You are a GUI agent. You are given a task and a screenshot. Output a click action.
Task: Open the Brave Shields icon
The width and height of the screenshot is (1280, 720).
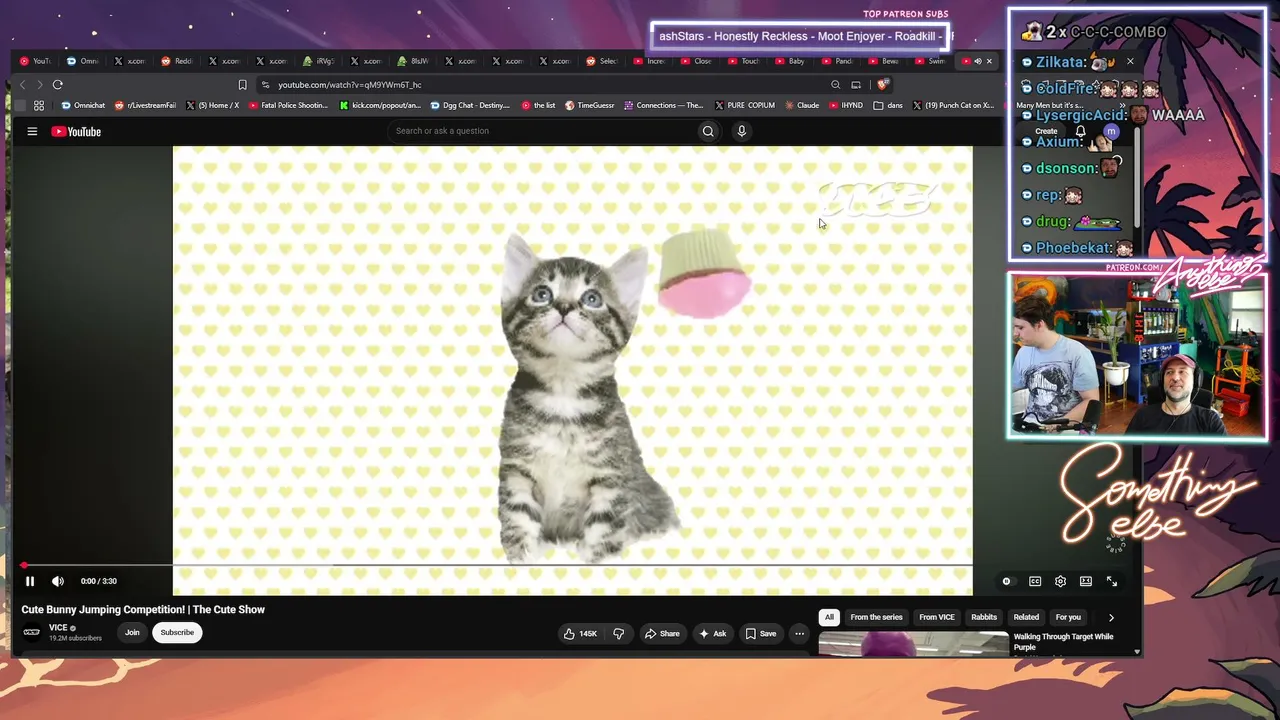click(x=882, y=85)
